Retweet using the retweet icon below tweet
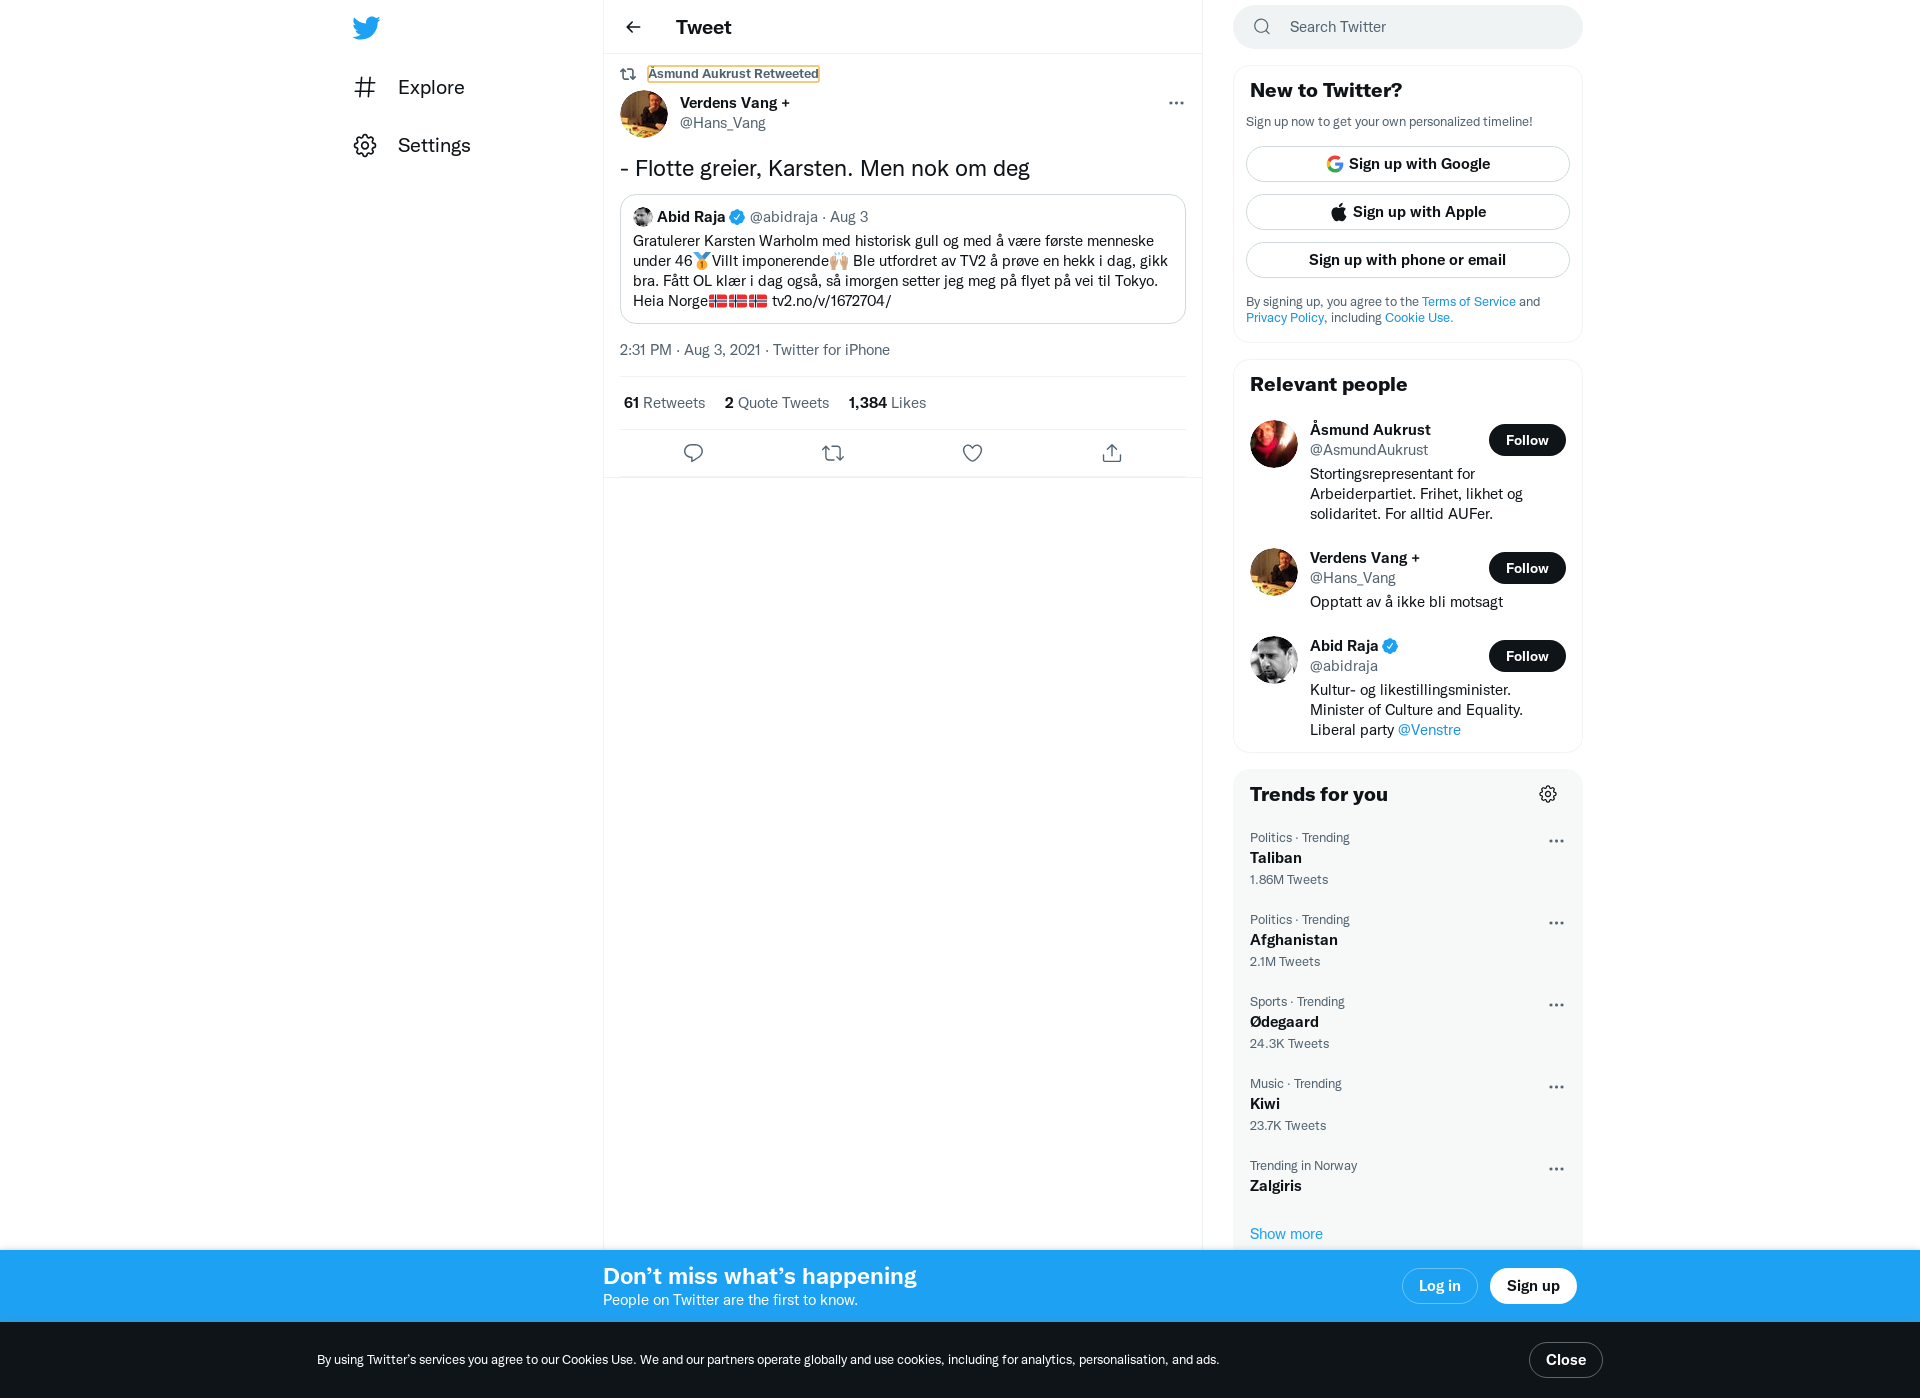1920x1398 pixels. click(833, 453)
